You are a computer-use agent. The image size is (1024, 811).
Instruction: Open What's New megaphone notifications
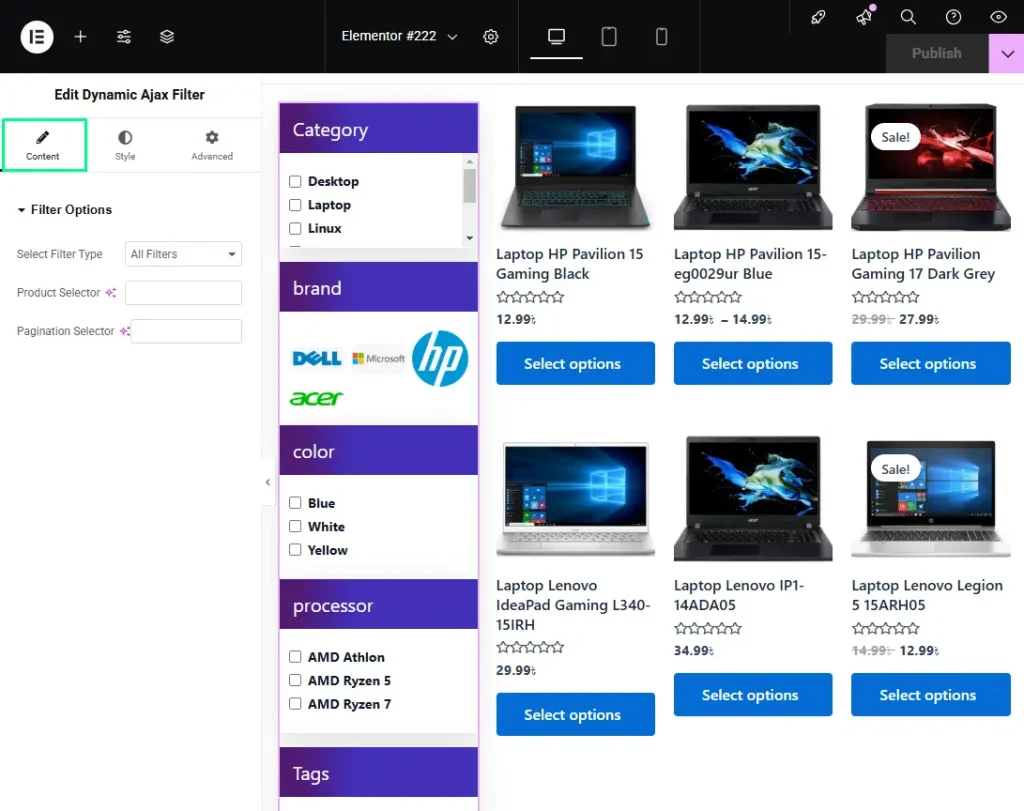864,17
